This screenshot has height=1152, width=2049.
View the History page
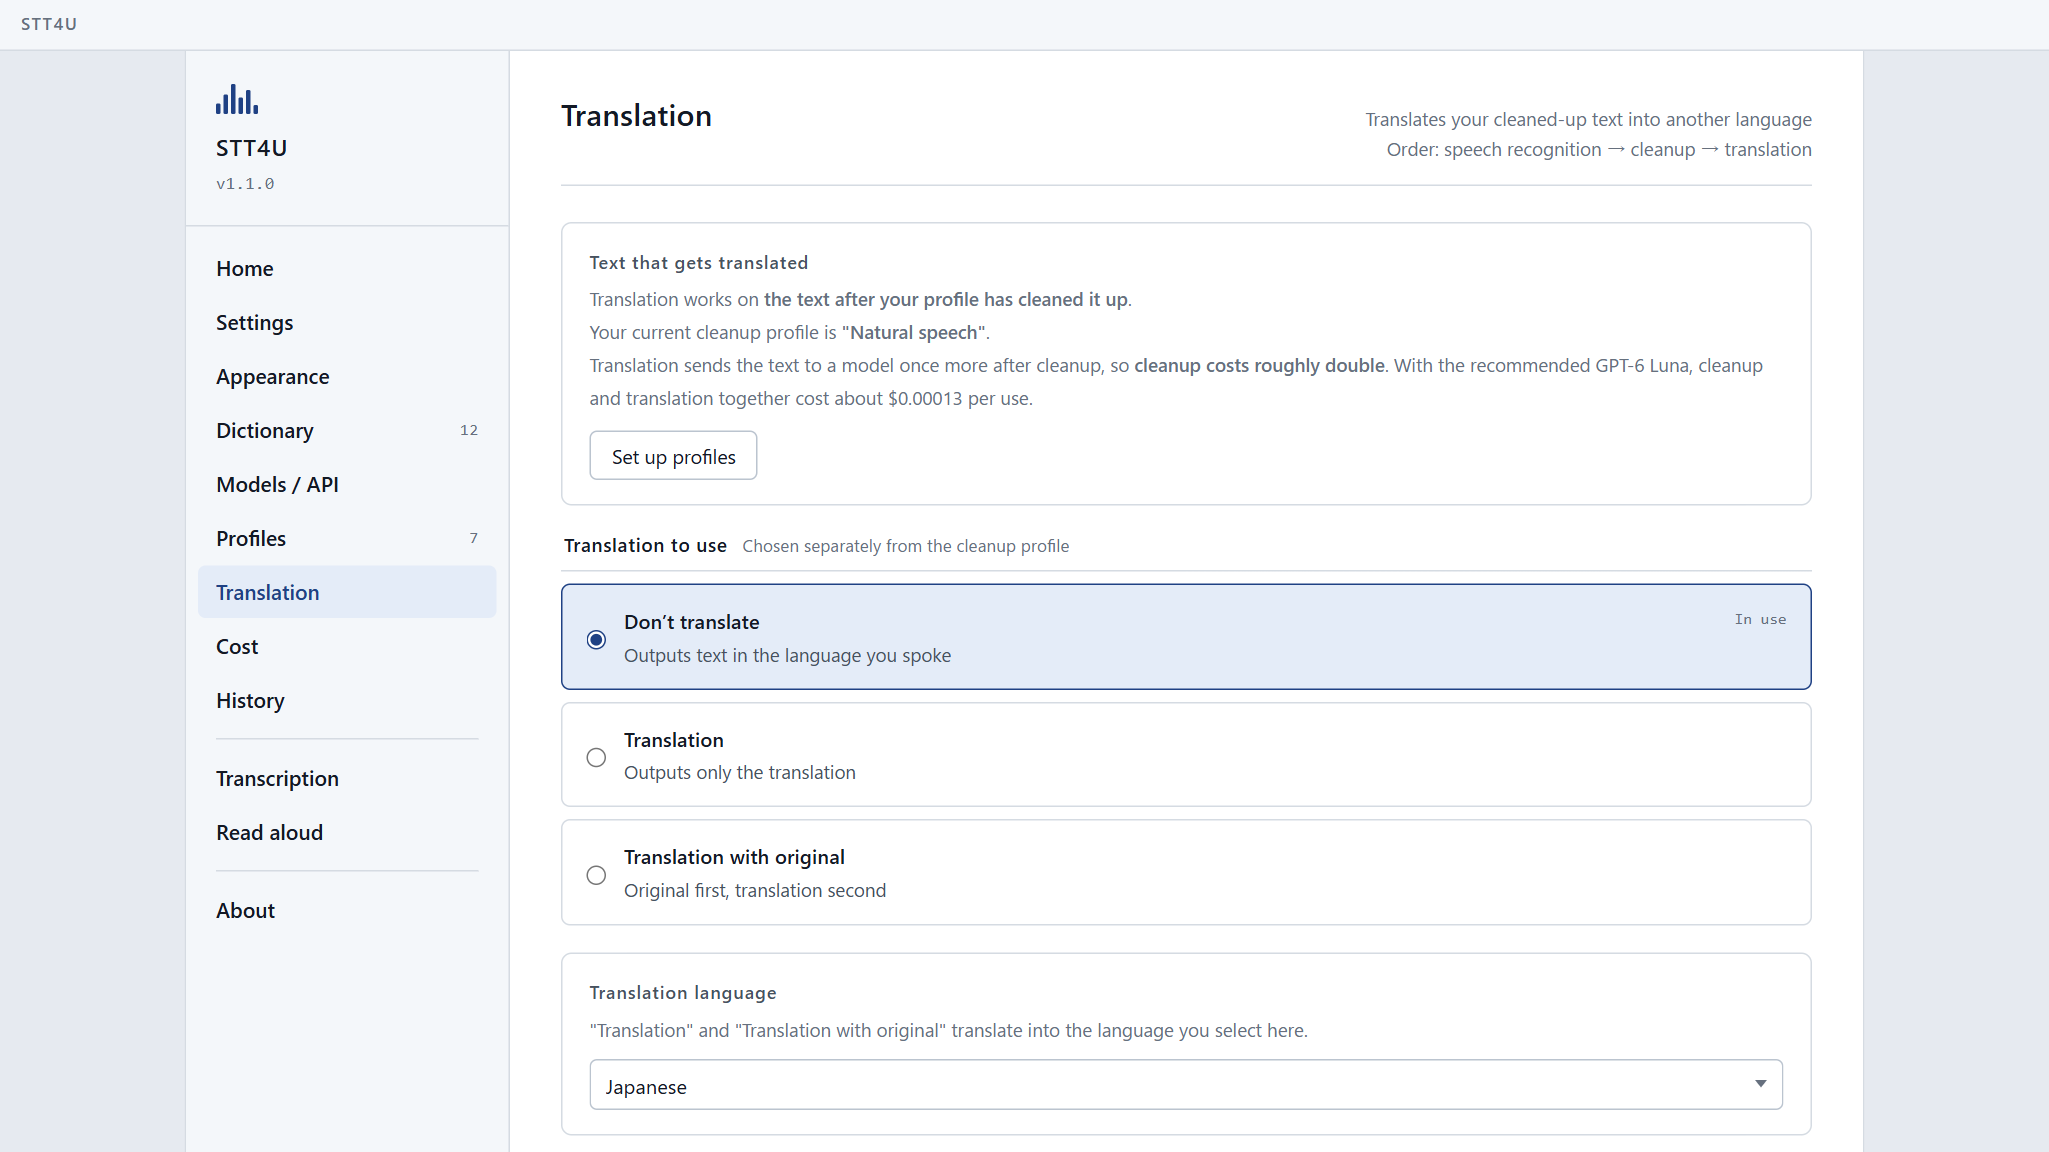[347, 700]
